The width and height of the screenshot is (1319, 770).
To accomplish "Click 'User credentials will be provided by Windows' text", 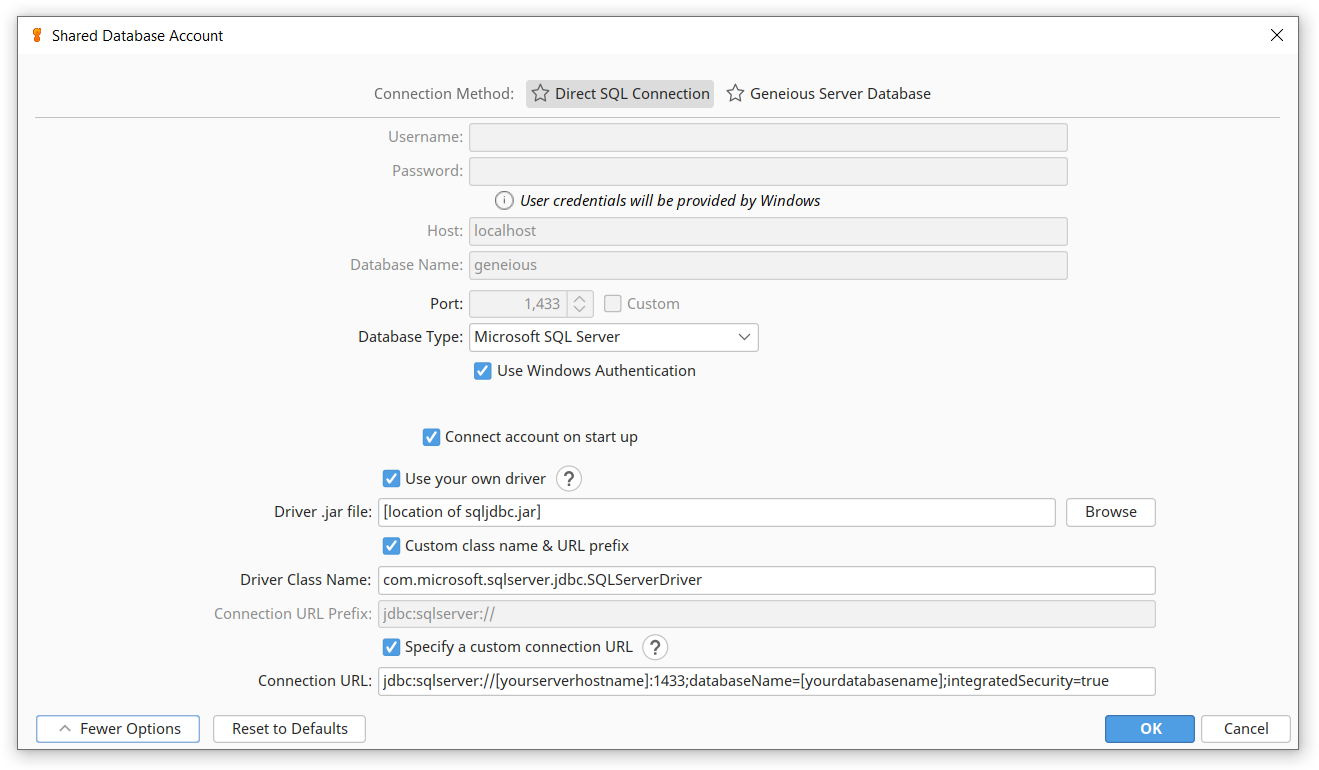I will [670, 201].
